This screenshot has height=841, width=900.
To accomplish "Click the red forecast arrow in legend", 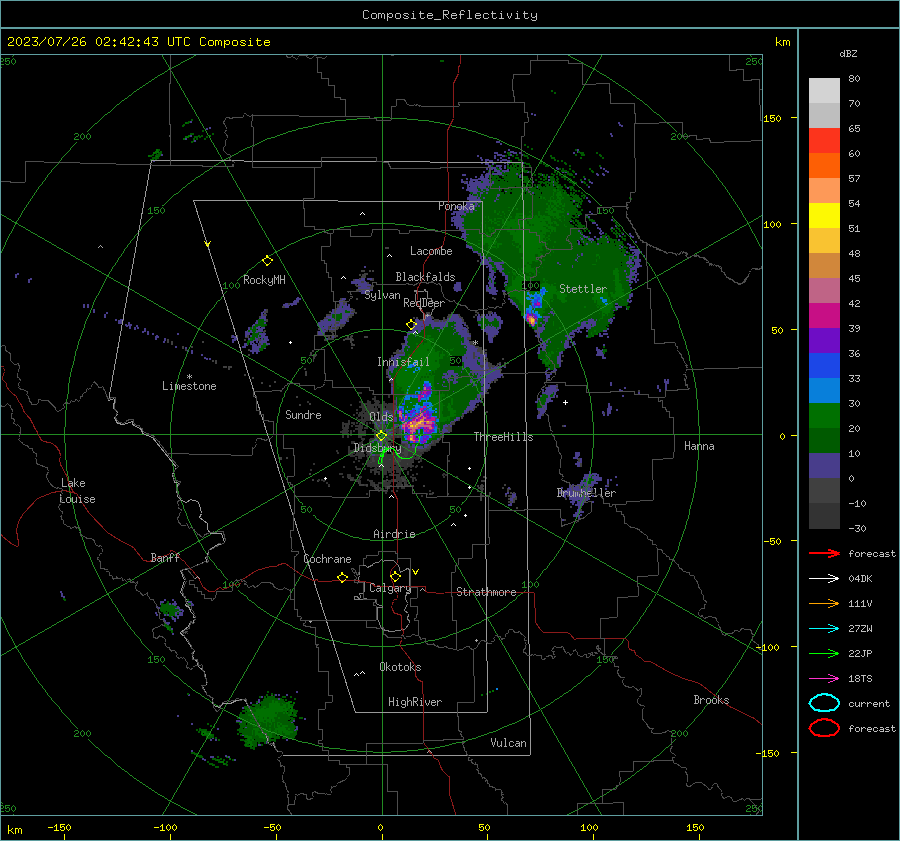I will pos(824,553).
